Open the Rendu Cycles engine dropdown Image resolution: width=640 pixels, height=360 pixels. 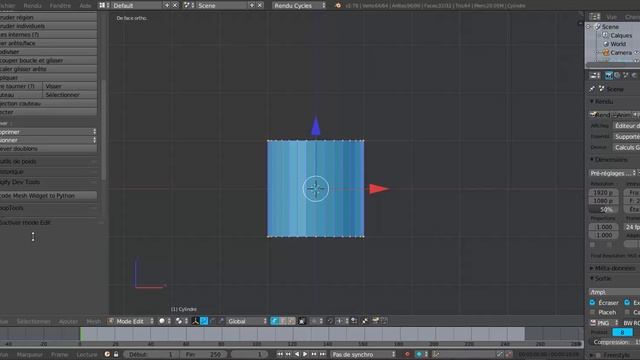(299, 5)
